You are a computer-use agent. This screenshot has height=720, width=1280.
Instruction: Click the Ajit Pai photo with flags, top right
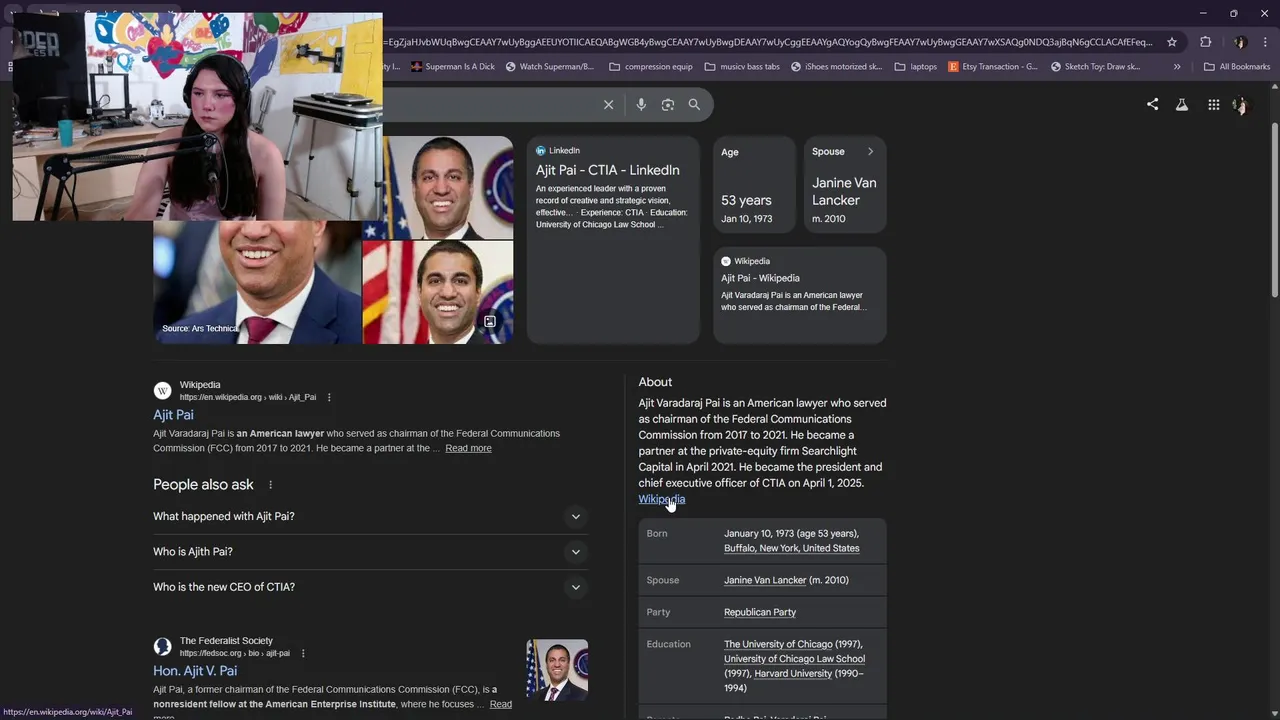point(448,187)
